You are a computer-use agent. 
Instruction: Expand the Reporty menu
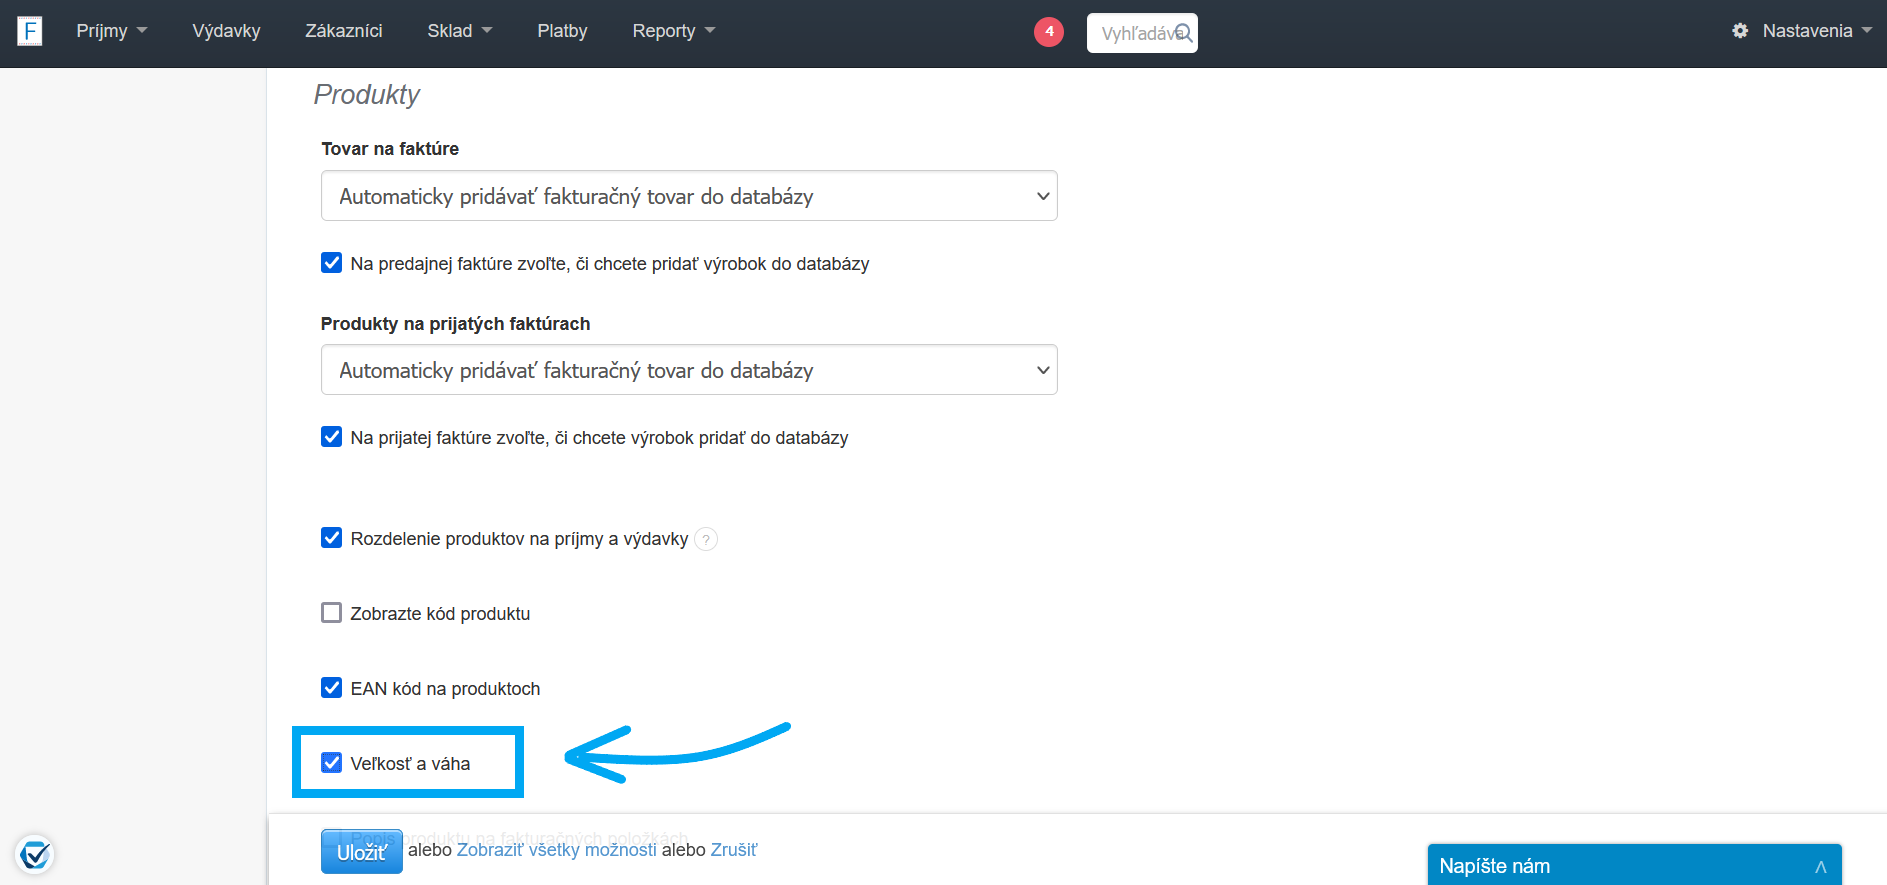point(674,31)
